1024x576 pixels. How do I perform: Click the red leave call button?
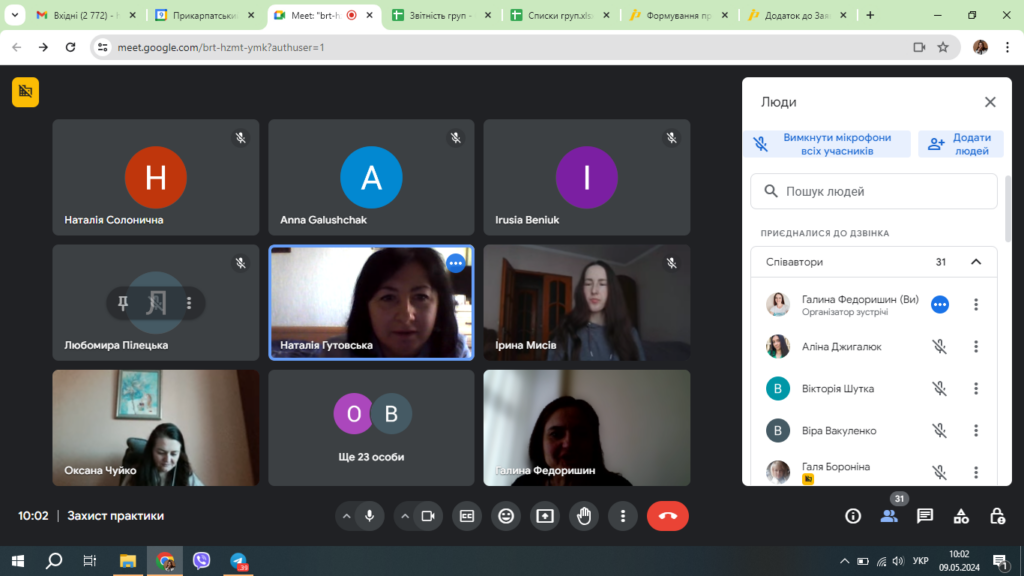(x=667, y=516)
